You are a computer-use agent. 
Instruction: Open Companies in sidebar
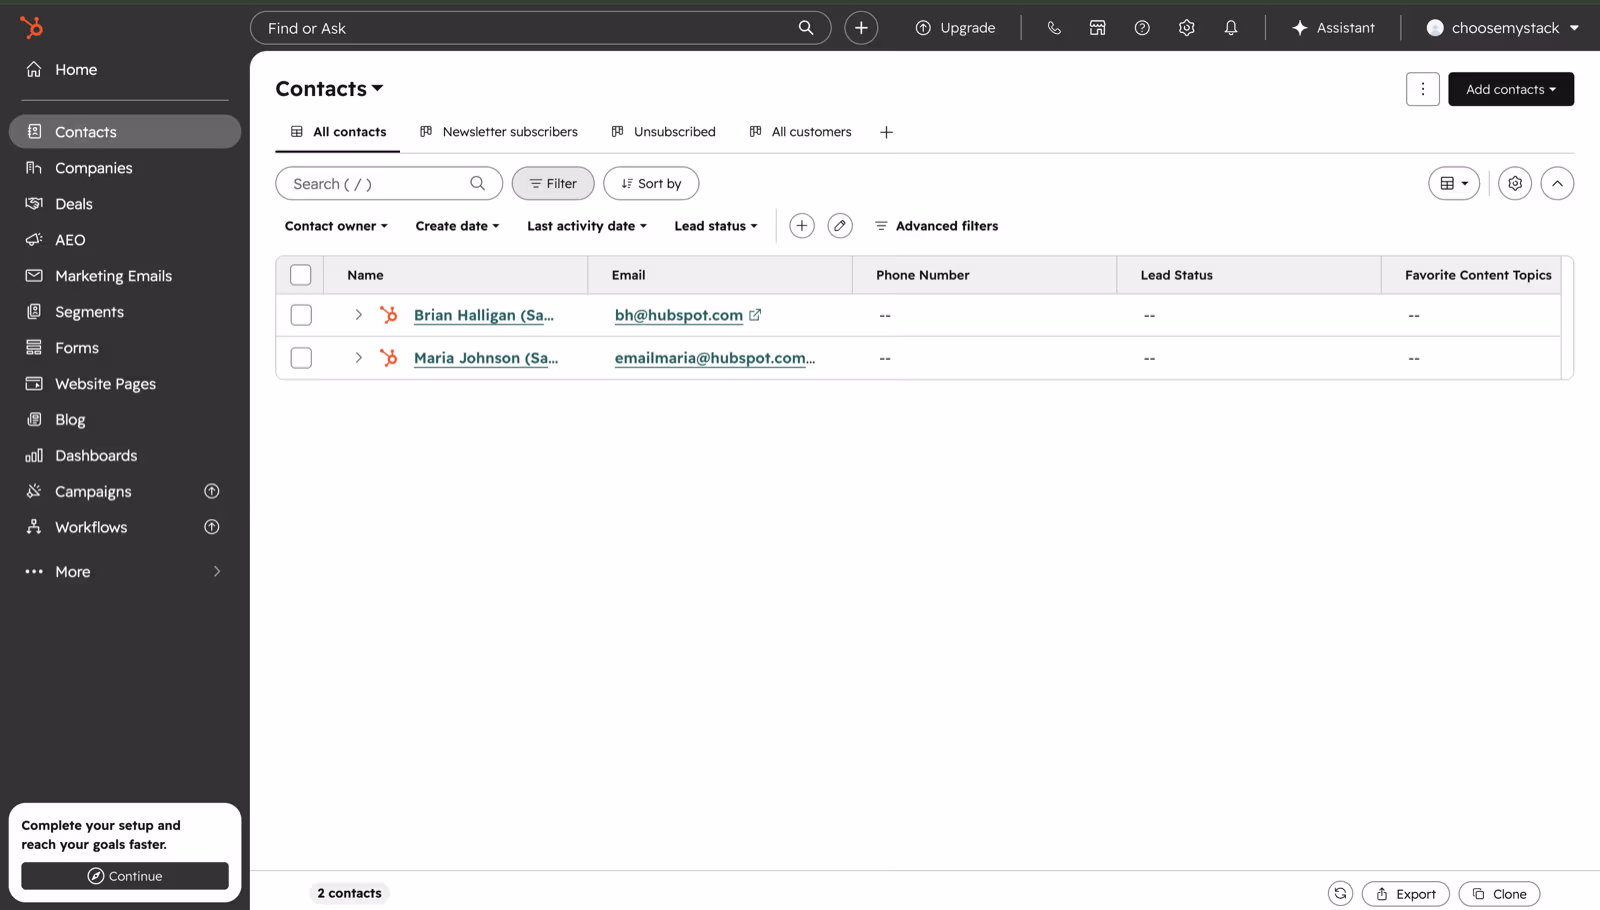[125, 168]
